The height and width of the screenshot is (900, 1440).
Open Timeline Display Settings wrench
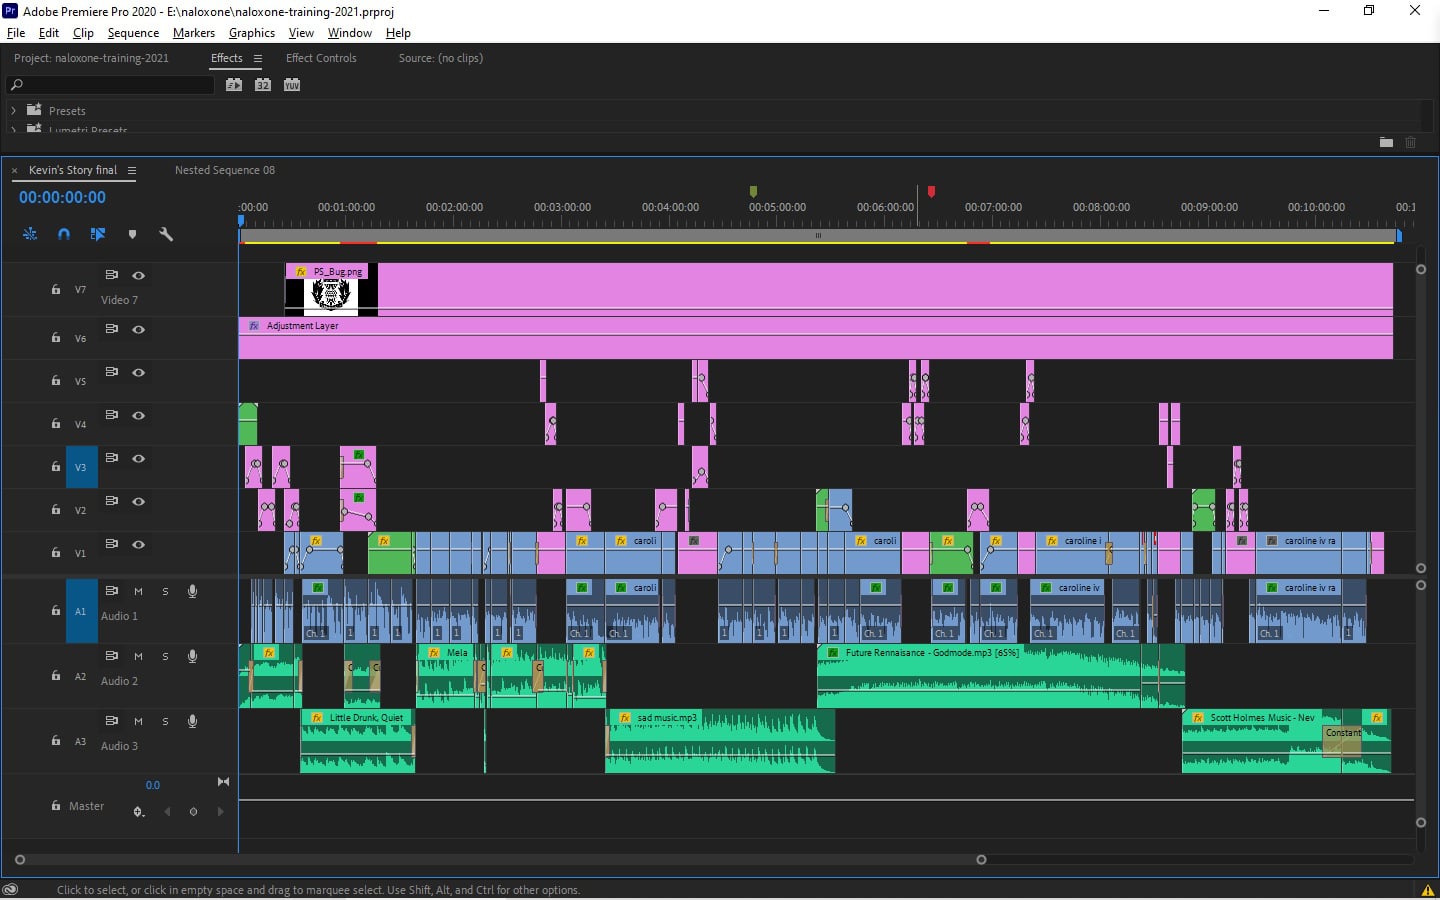[x=166, y=234]
